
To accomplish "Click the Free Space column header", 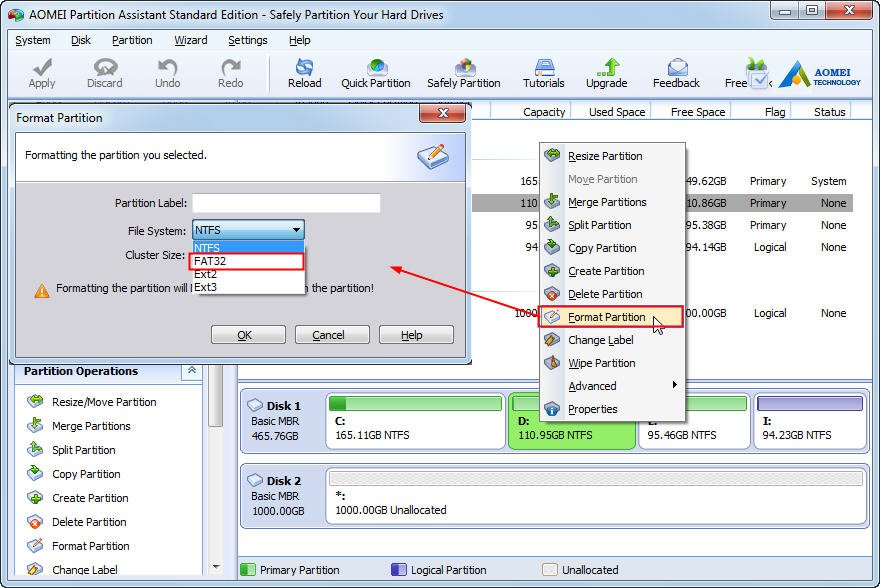I will coord(698,112).
